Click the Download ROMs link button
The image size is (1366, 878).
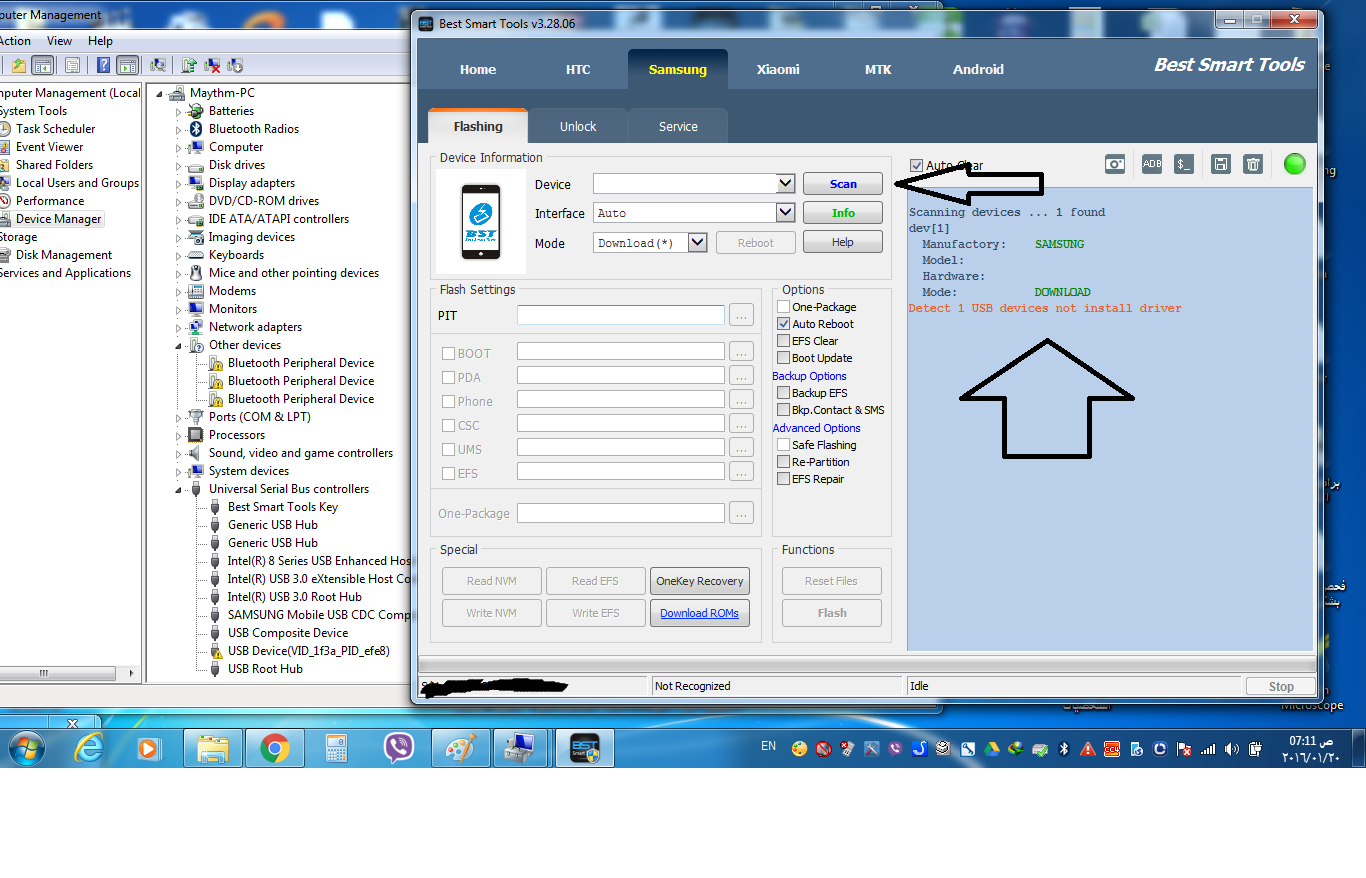[x=700, y=613]
